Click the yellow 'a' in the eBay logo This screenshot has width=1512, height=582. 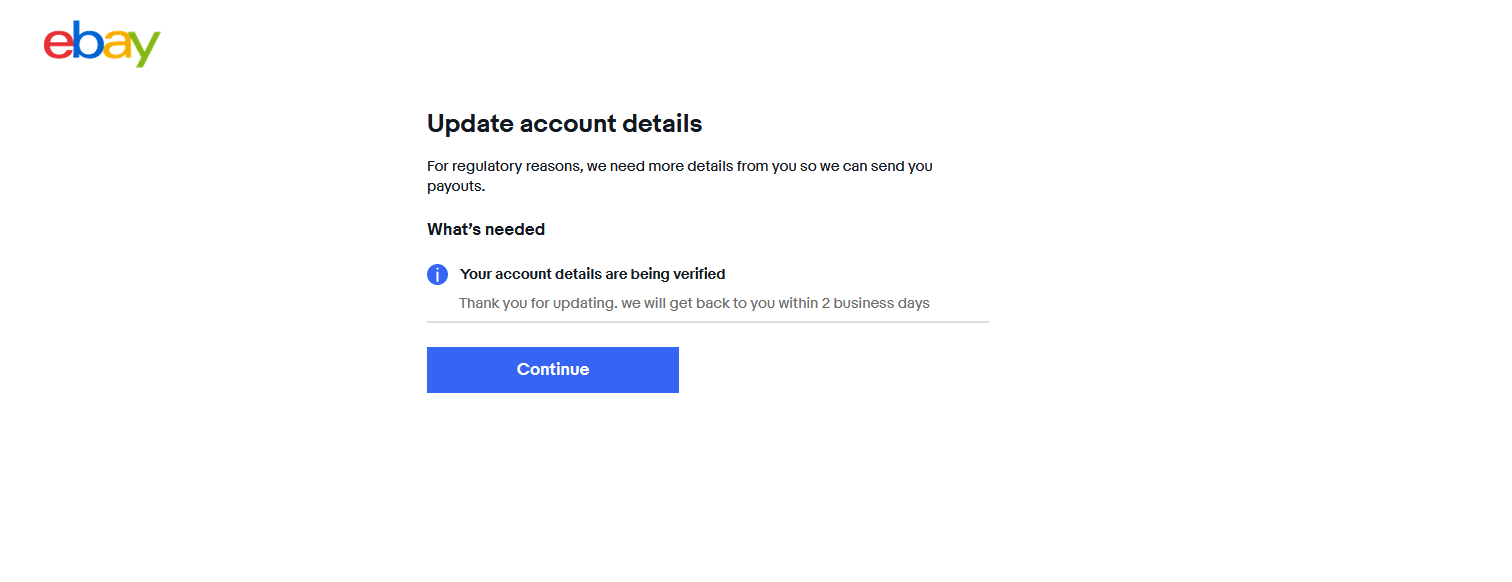(x=117, y=46)
